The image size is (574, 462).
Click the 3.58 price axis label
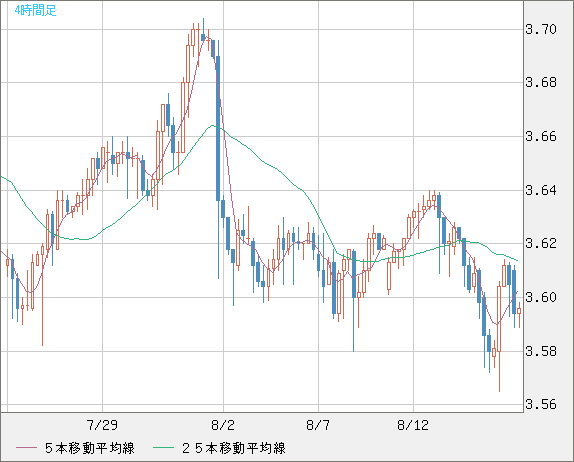pos(541,351)
